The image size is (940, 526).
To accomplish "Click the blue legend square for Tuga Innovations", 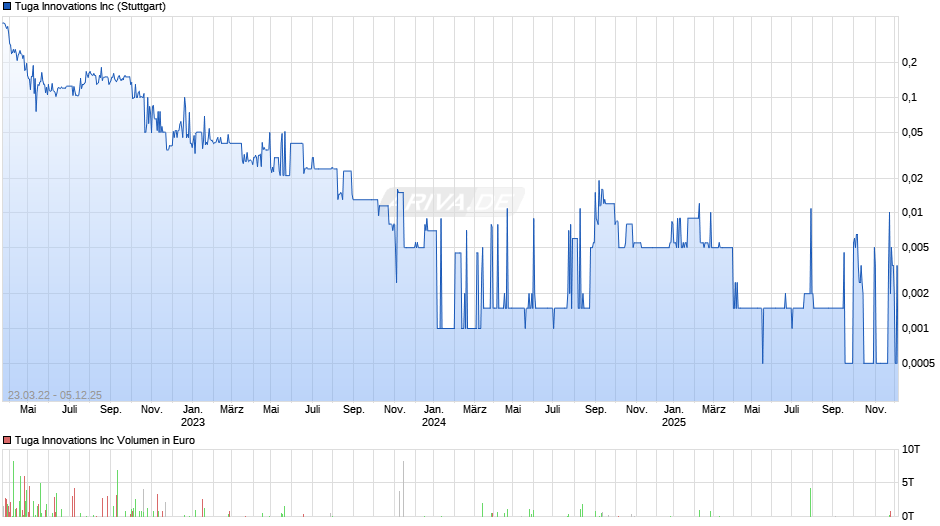I will (7, 7).
